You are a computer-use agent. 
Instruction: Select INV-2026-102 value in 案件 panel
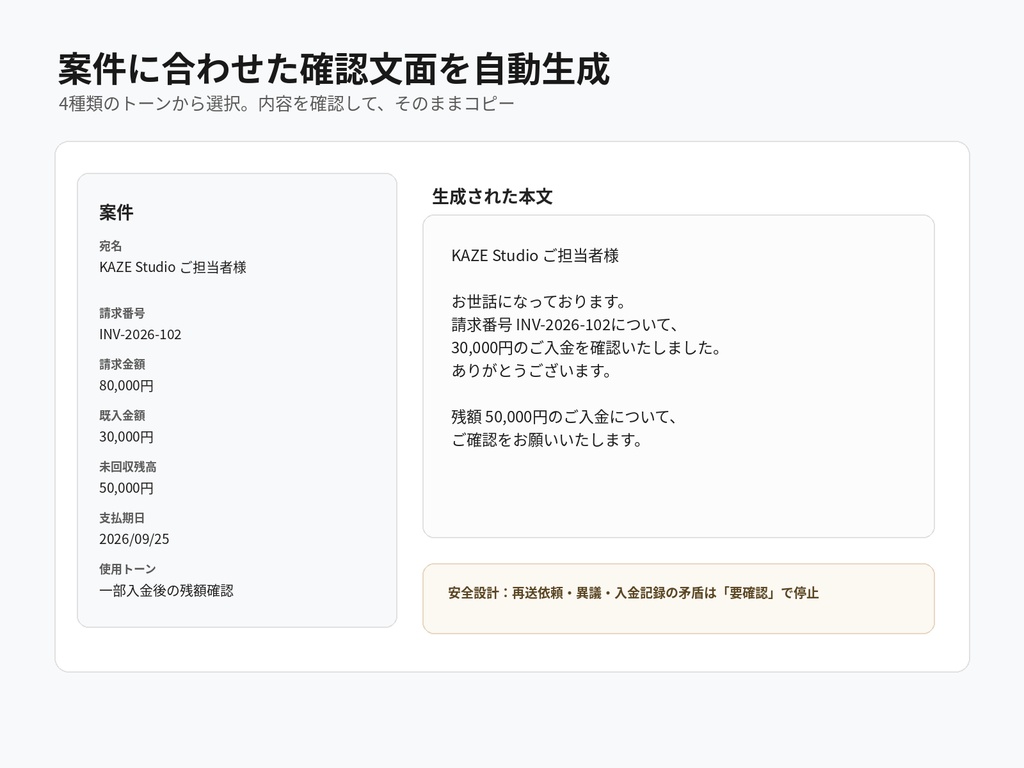[x=140, y=334]
